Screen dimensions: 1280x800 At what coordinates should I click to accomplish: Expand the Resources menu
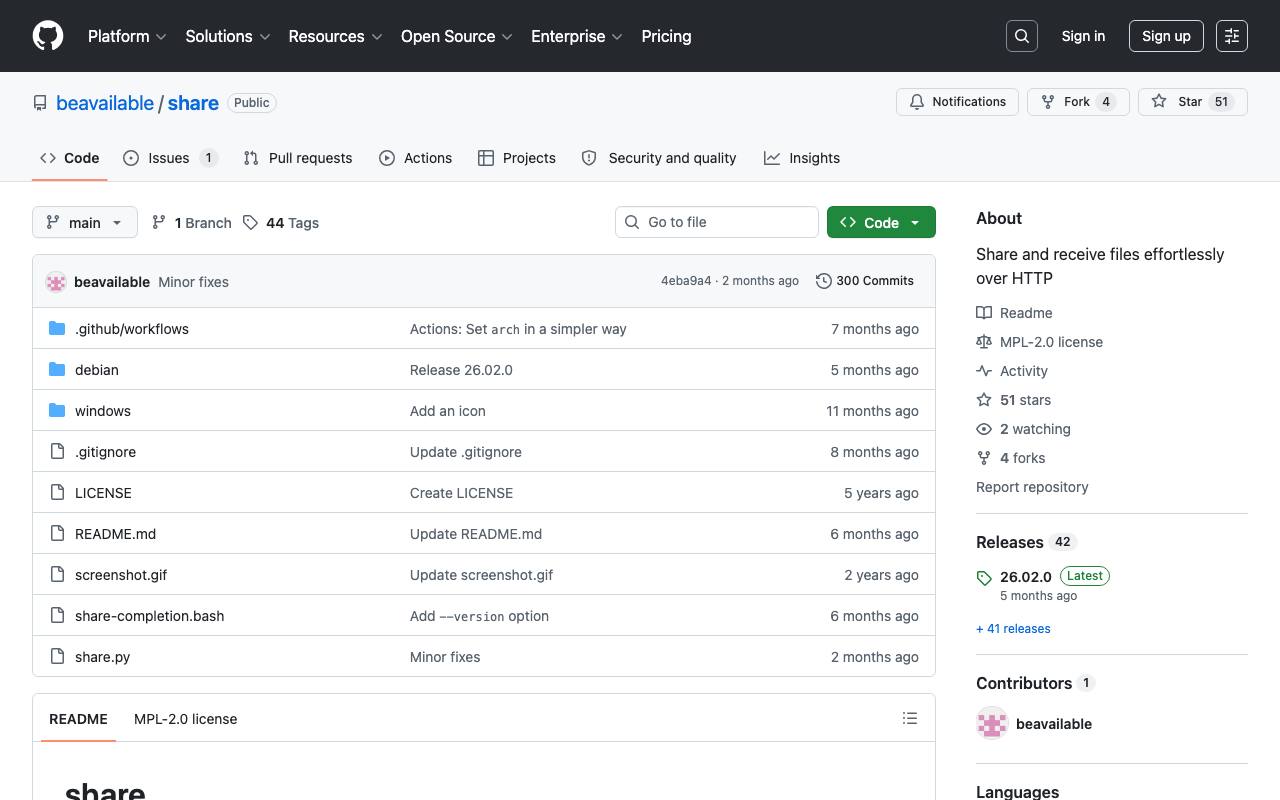pos(335,36)
